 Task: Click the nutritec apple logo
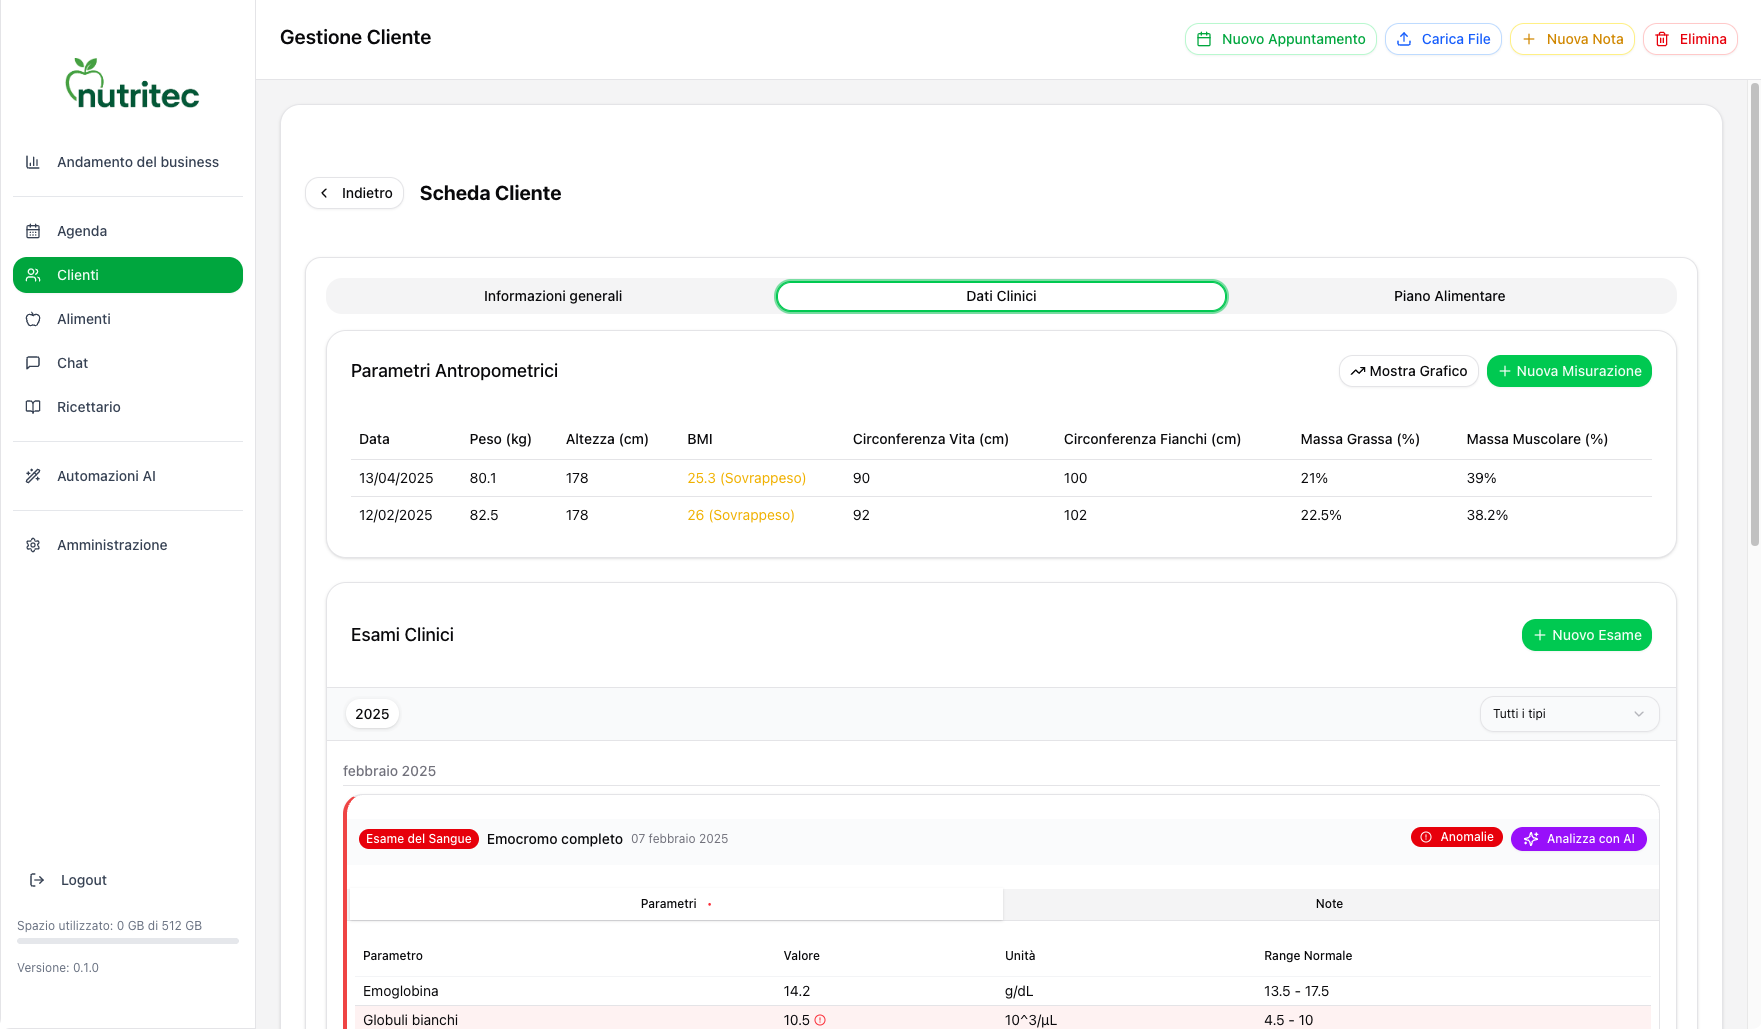point(131,84)
